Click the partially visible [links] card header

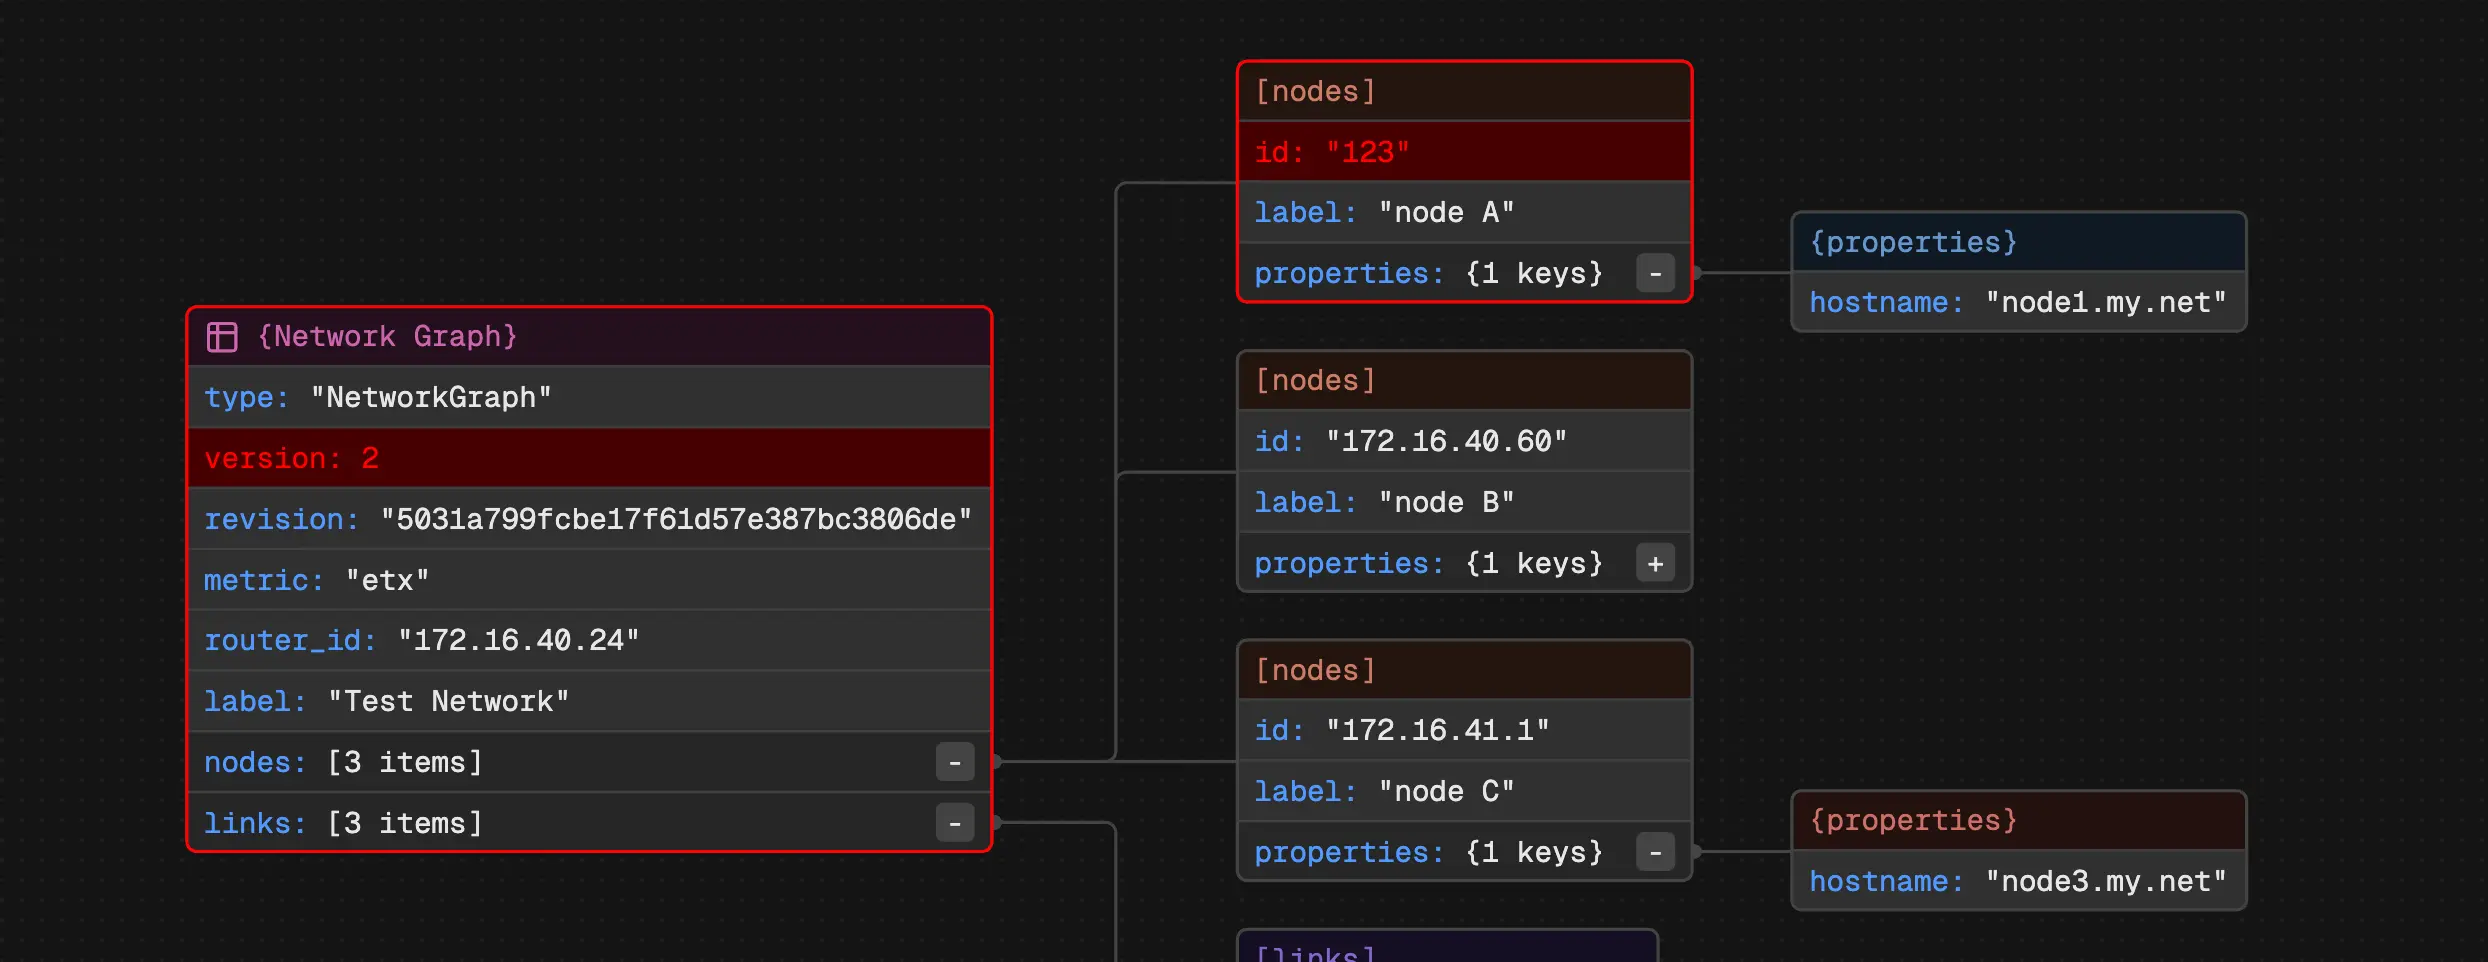click(1446, 950)
